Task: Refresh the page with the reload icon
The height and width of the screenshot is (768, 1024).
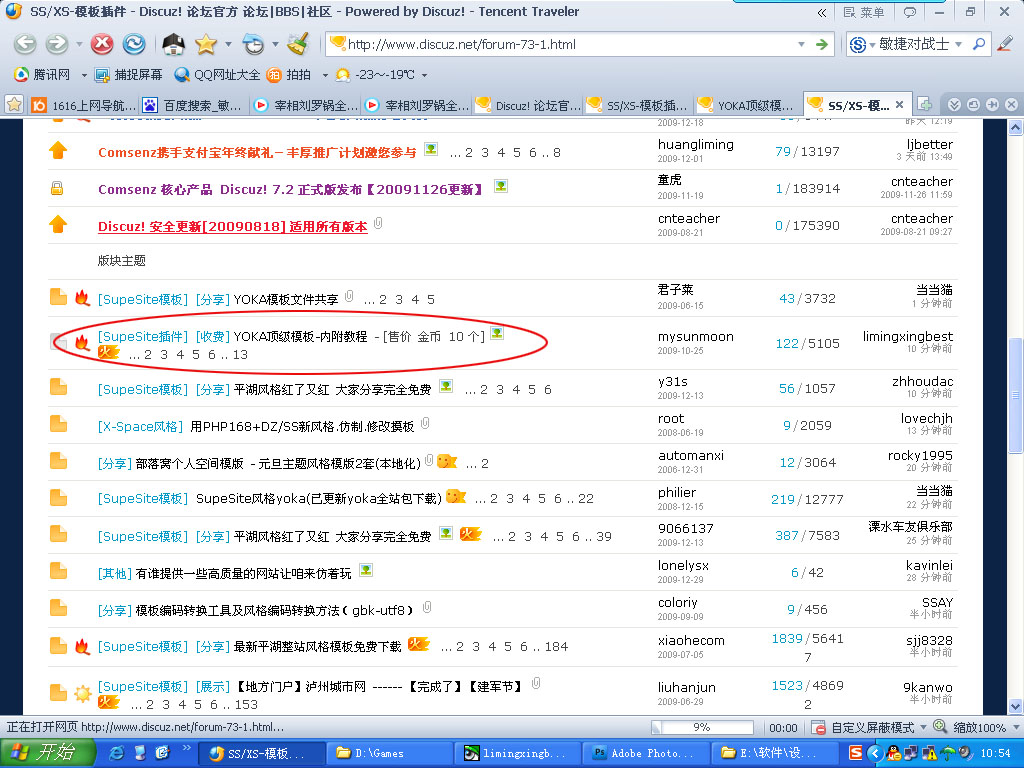Action: coord(134,44)
